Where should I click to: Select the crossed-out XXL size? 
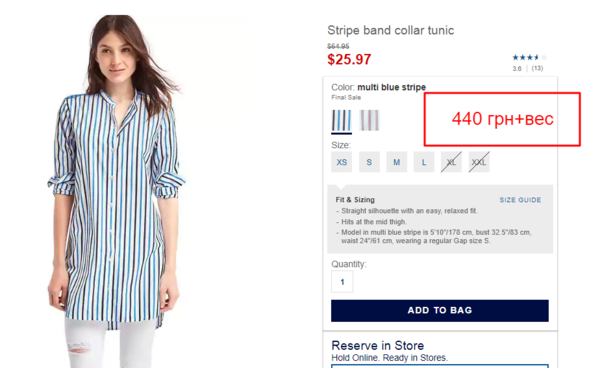tap(479, 162)
